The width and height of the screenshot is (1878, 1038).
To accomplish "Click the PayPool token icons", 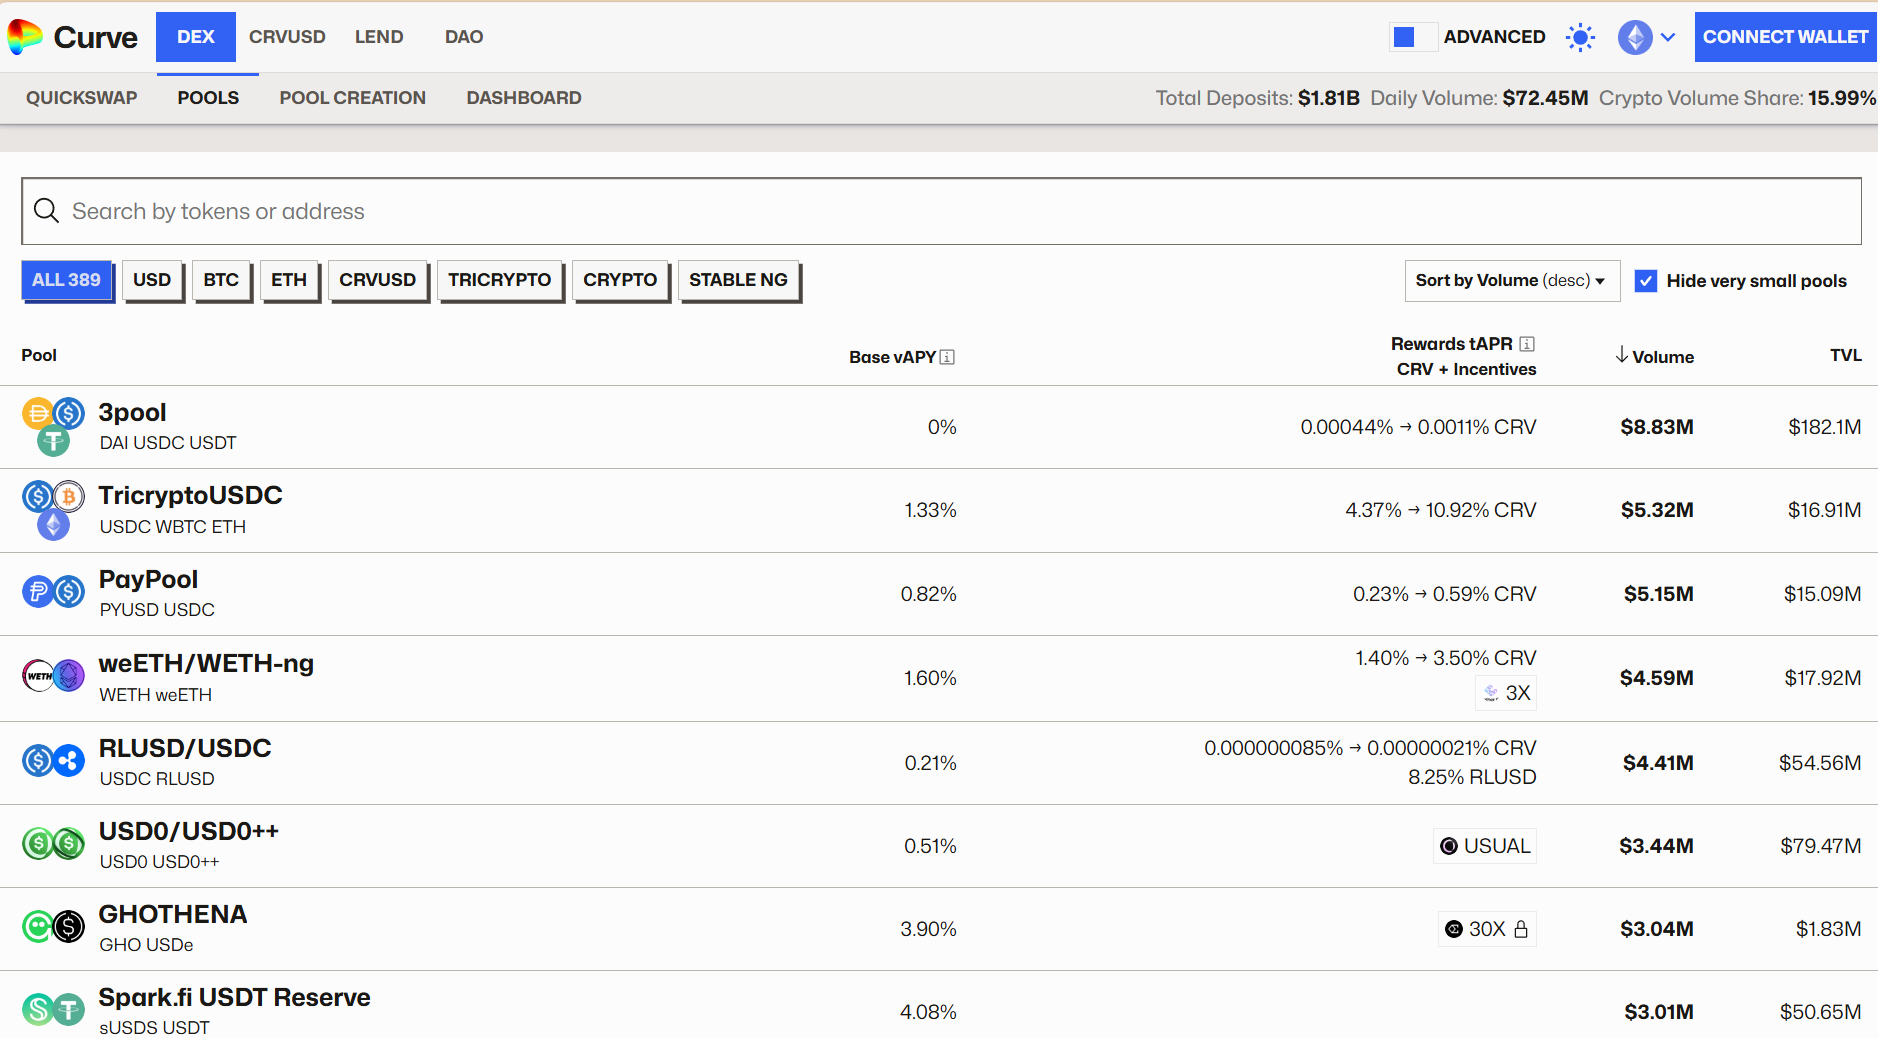I will [53, 592].
